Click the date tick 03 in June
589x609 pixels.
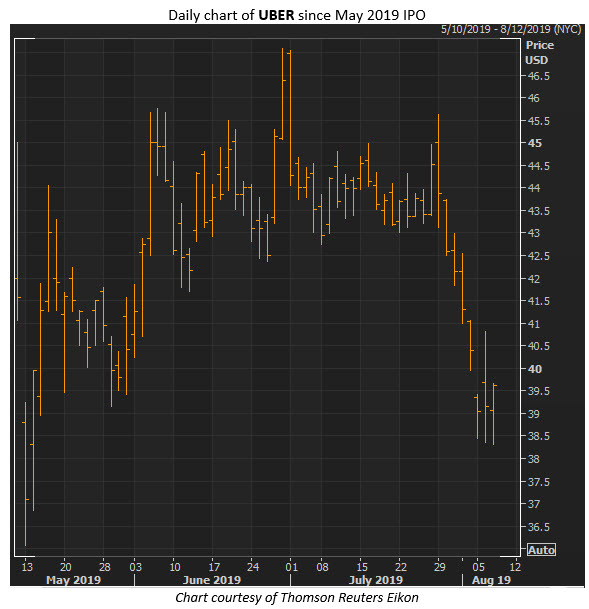tap(136, 567)
